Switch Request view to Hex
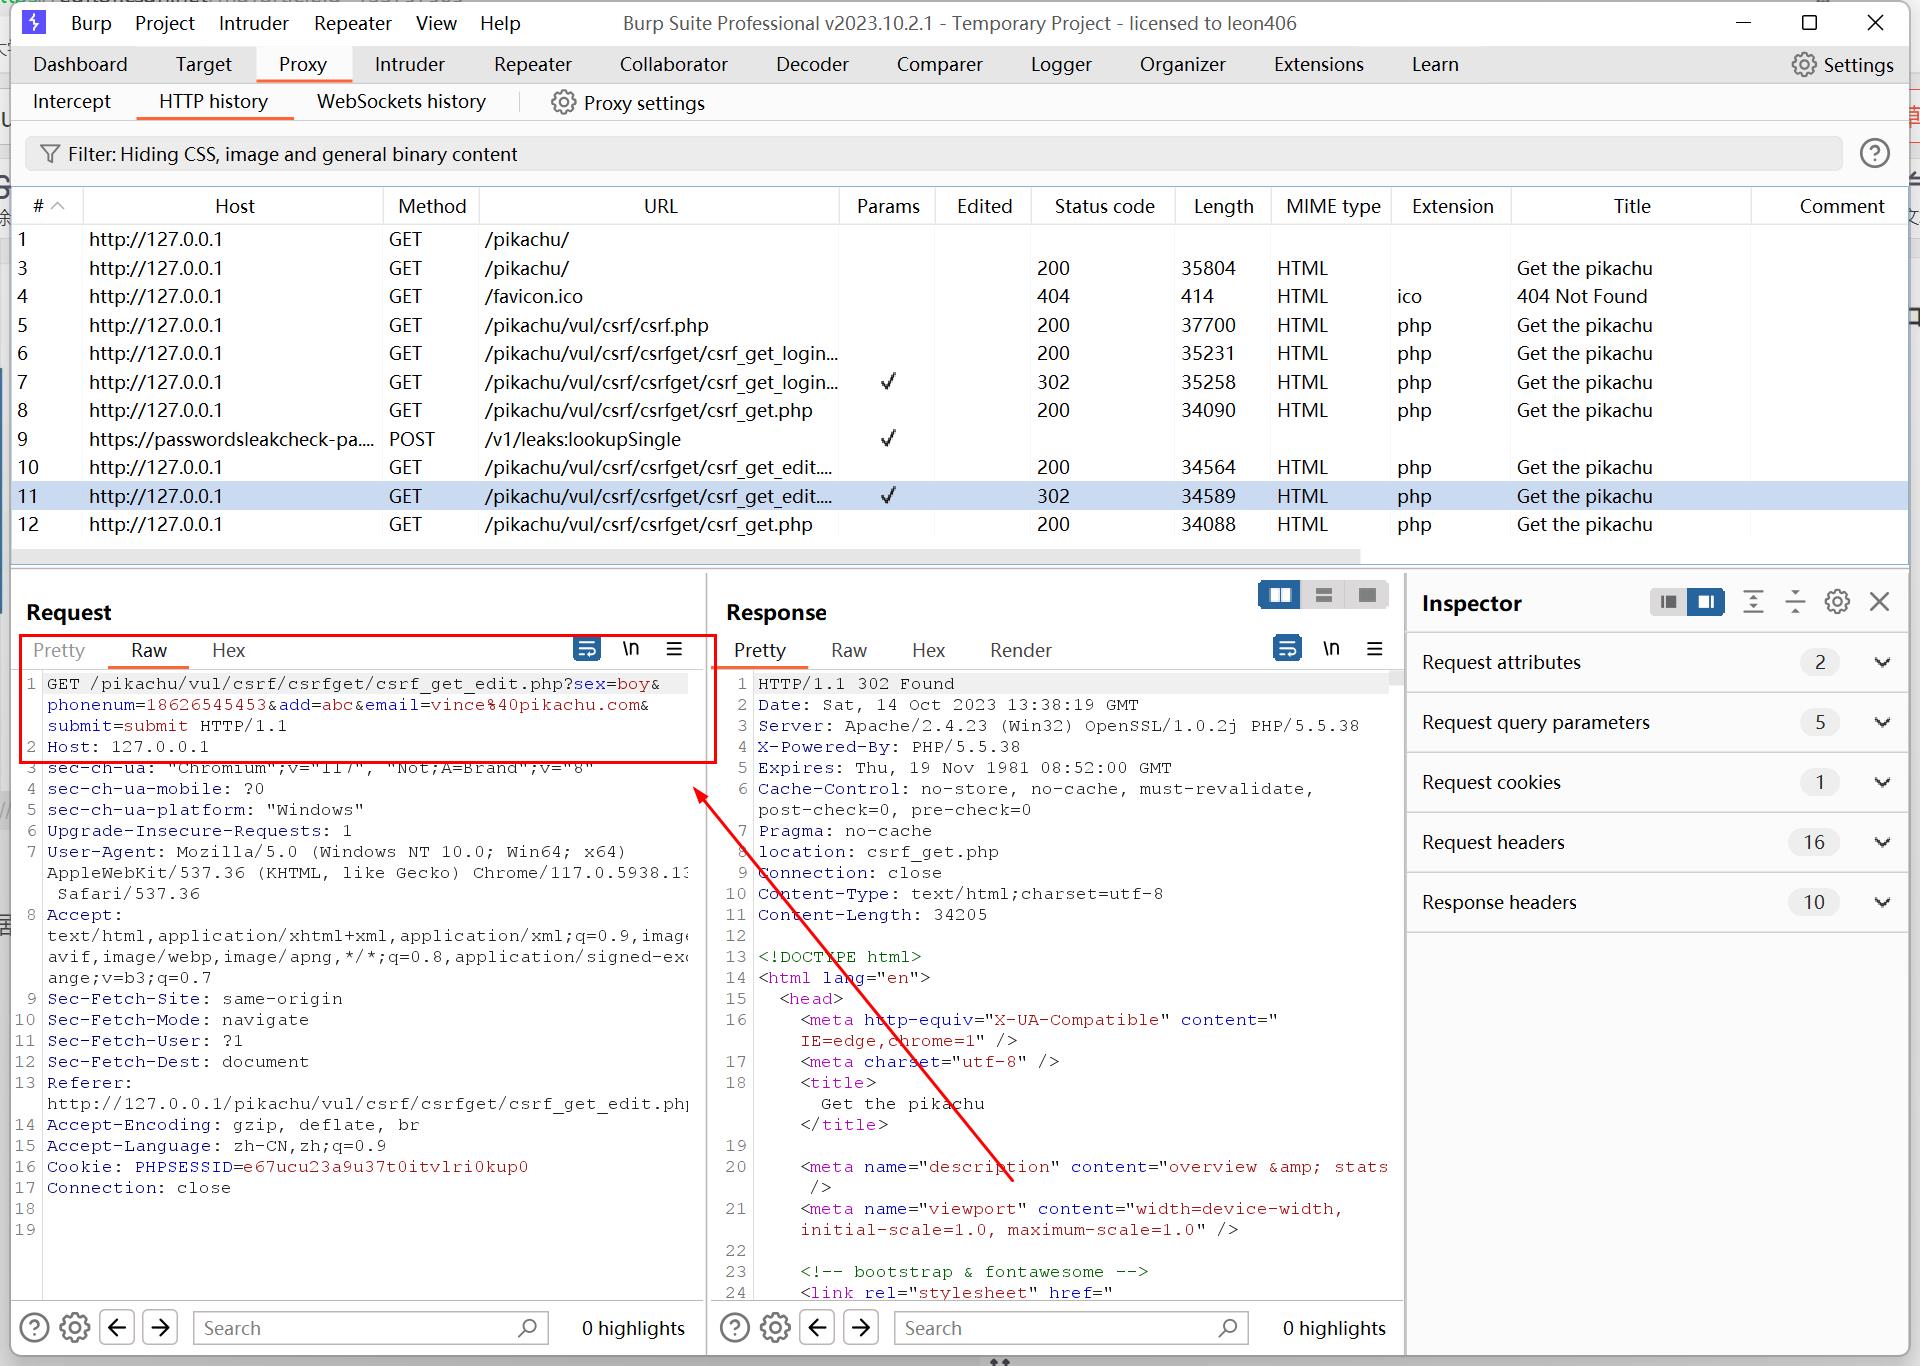This screenshot has width=1920, height=1366. 228,650
